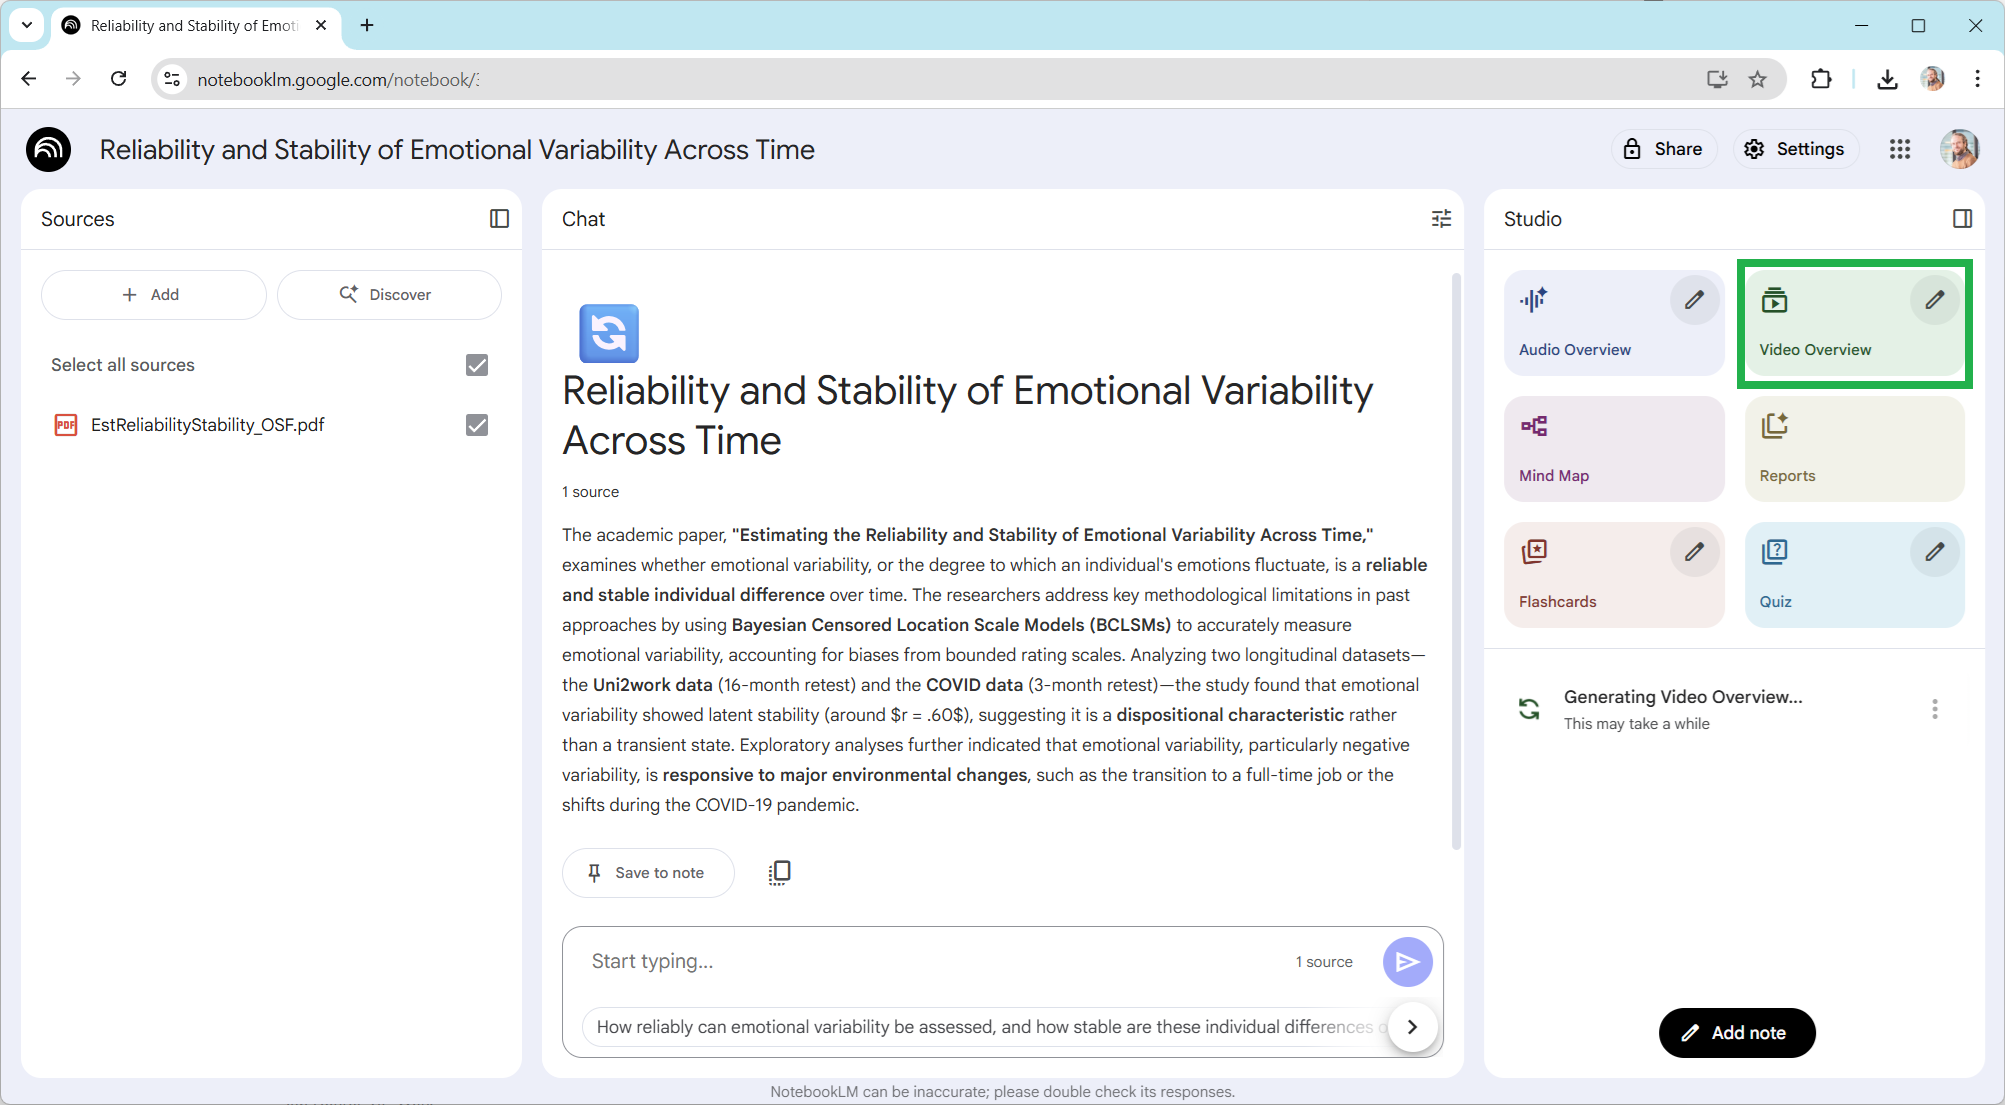This screenshot has height=1105, width=2005.
Task: Collapse the Studio panel
Action: tap(1962, 219)
